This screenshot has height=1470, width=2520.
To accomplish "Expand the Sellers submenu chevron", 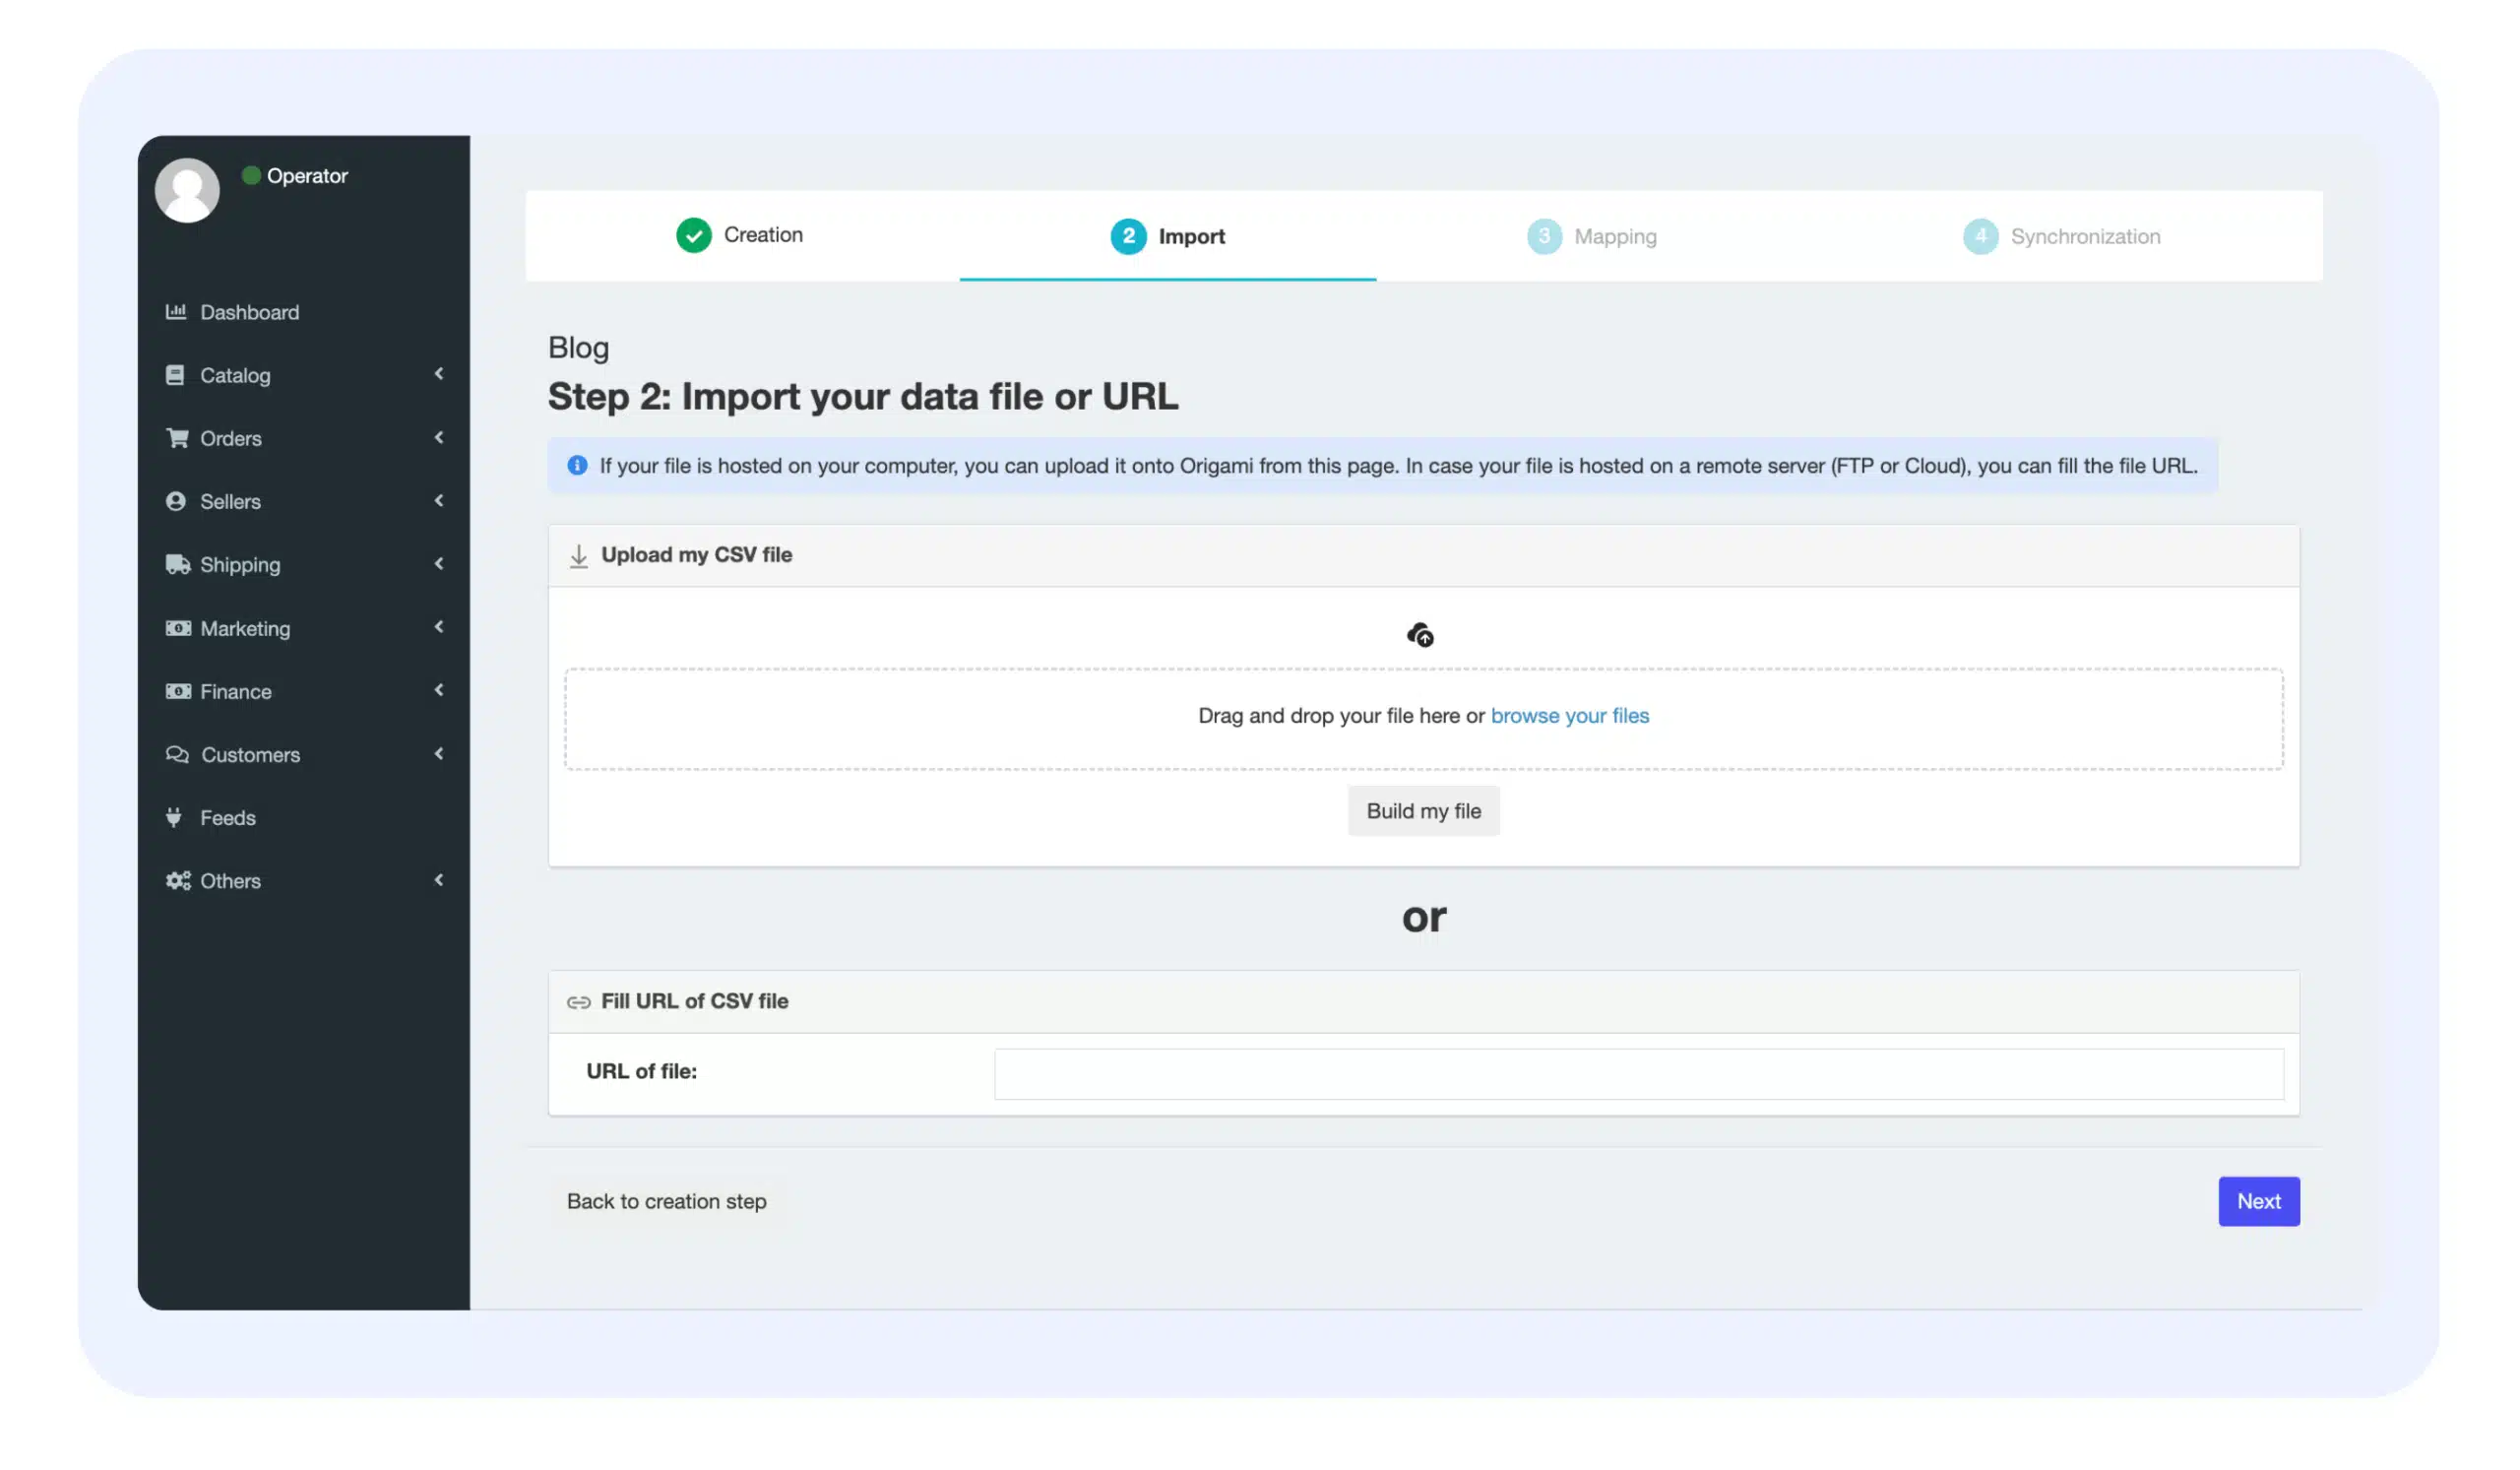I will click(438, 500).
